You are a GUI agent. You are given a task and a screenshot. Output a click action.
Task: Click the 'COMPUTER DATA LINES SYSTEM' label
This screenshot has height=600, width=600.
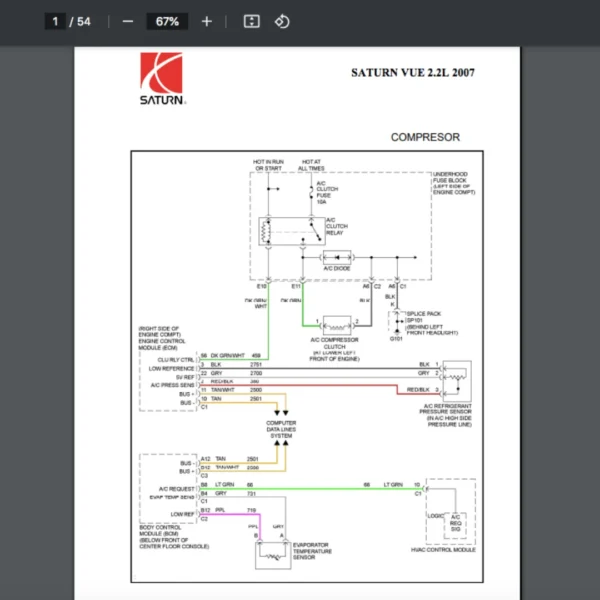pyautogui.click(x=281, y=429)
